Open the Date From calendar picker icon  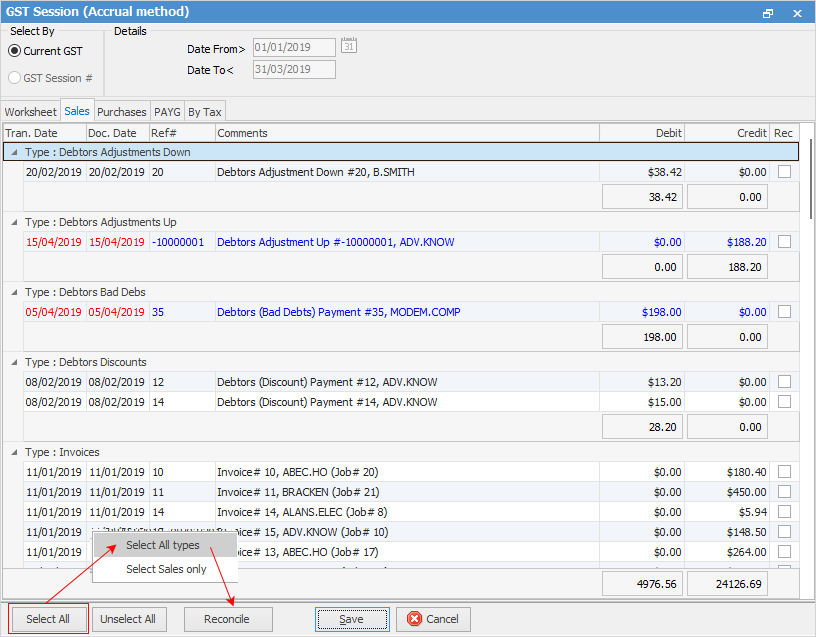[349, 46]
